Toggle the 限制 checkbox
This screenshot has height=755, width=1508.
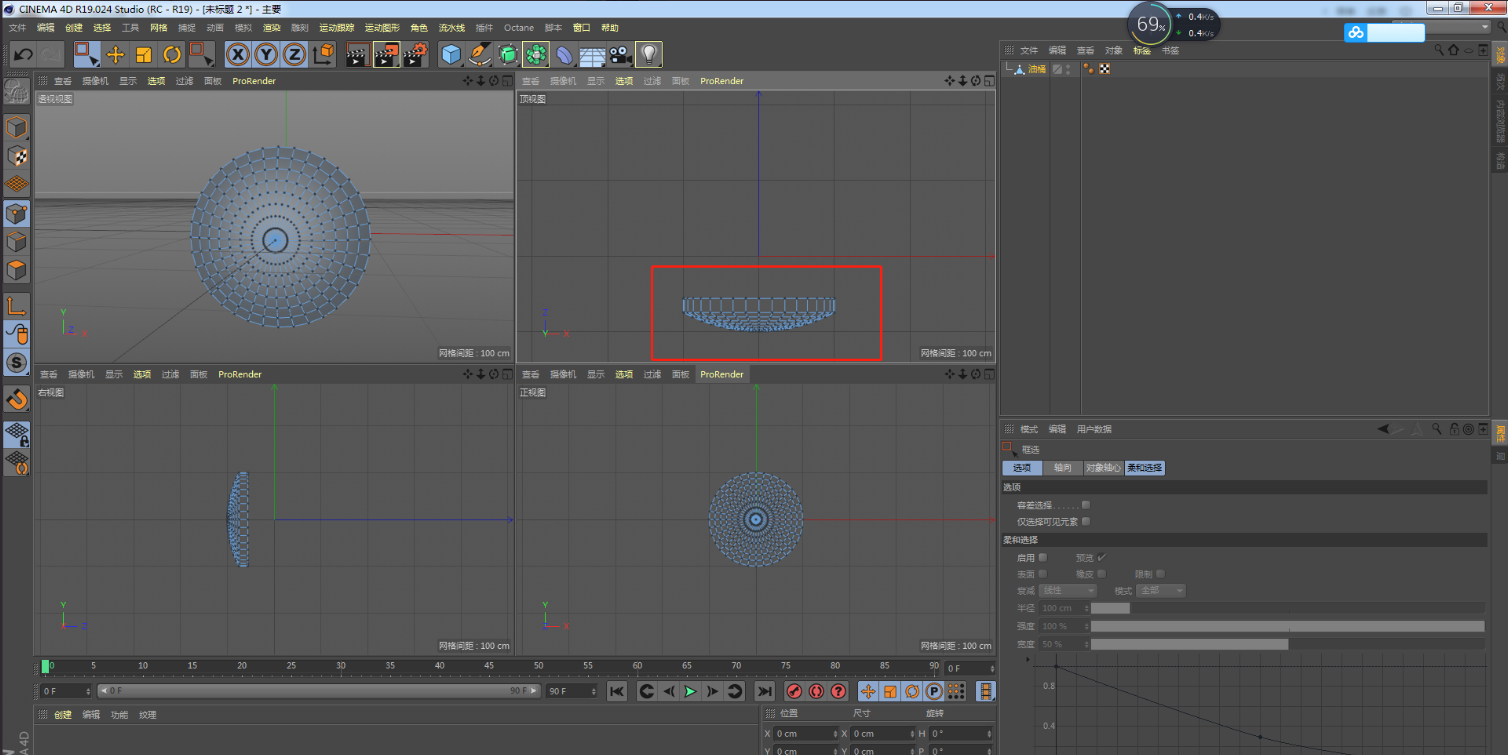click(1160, 574)
